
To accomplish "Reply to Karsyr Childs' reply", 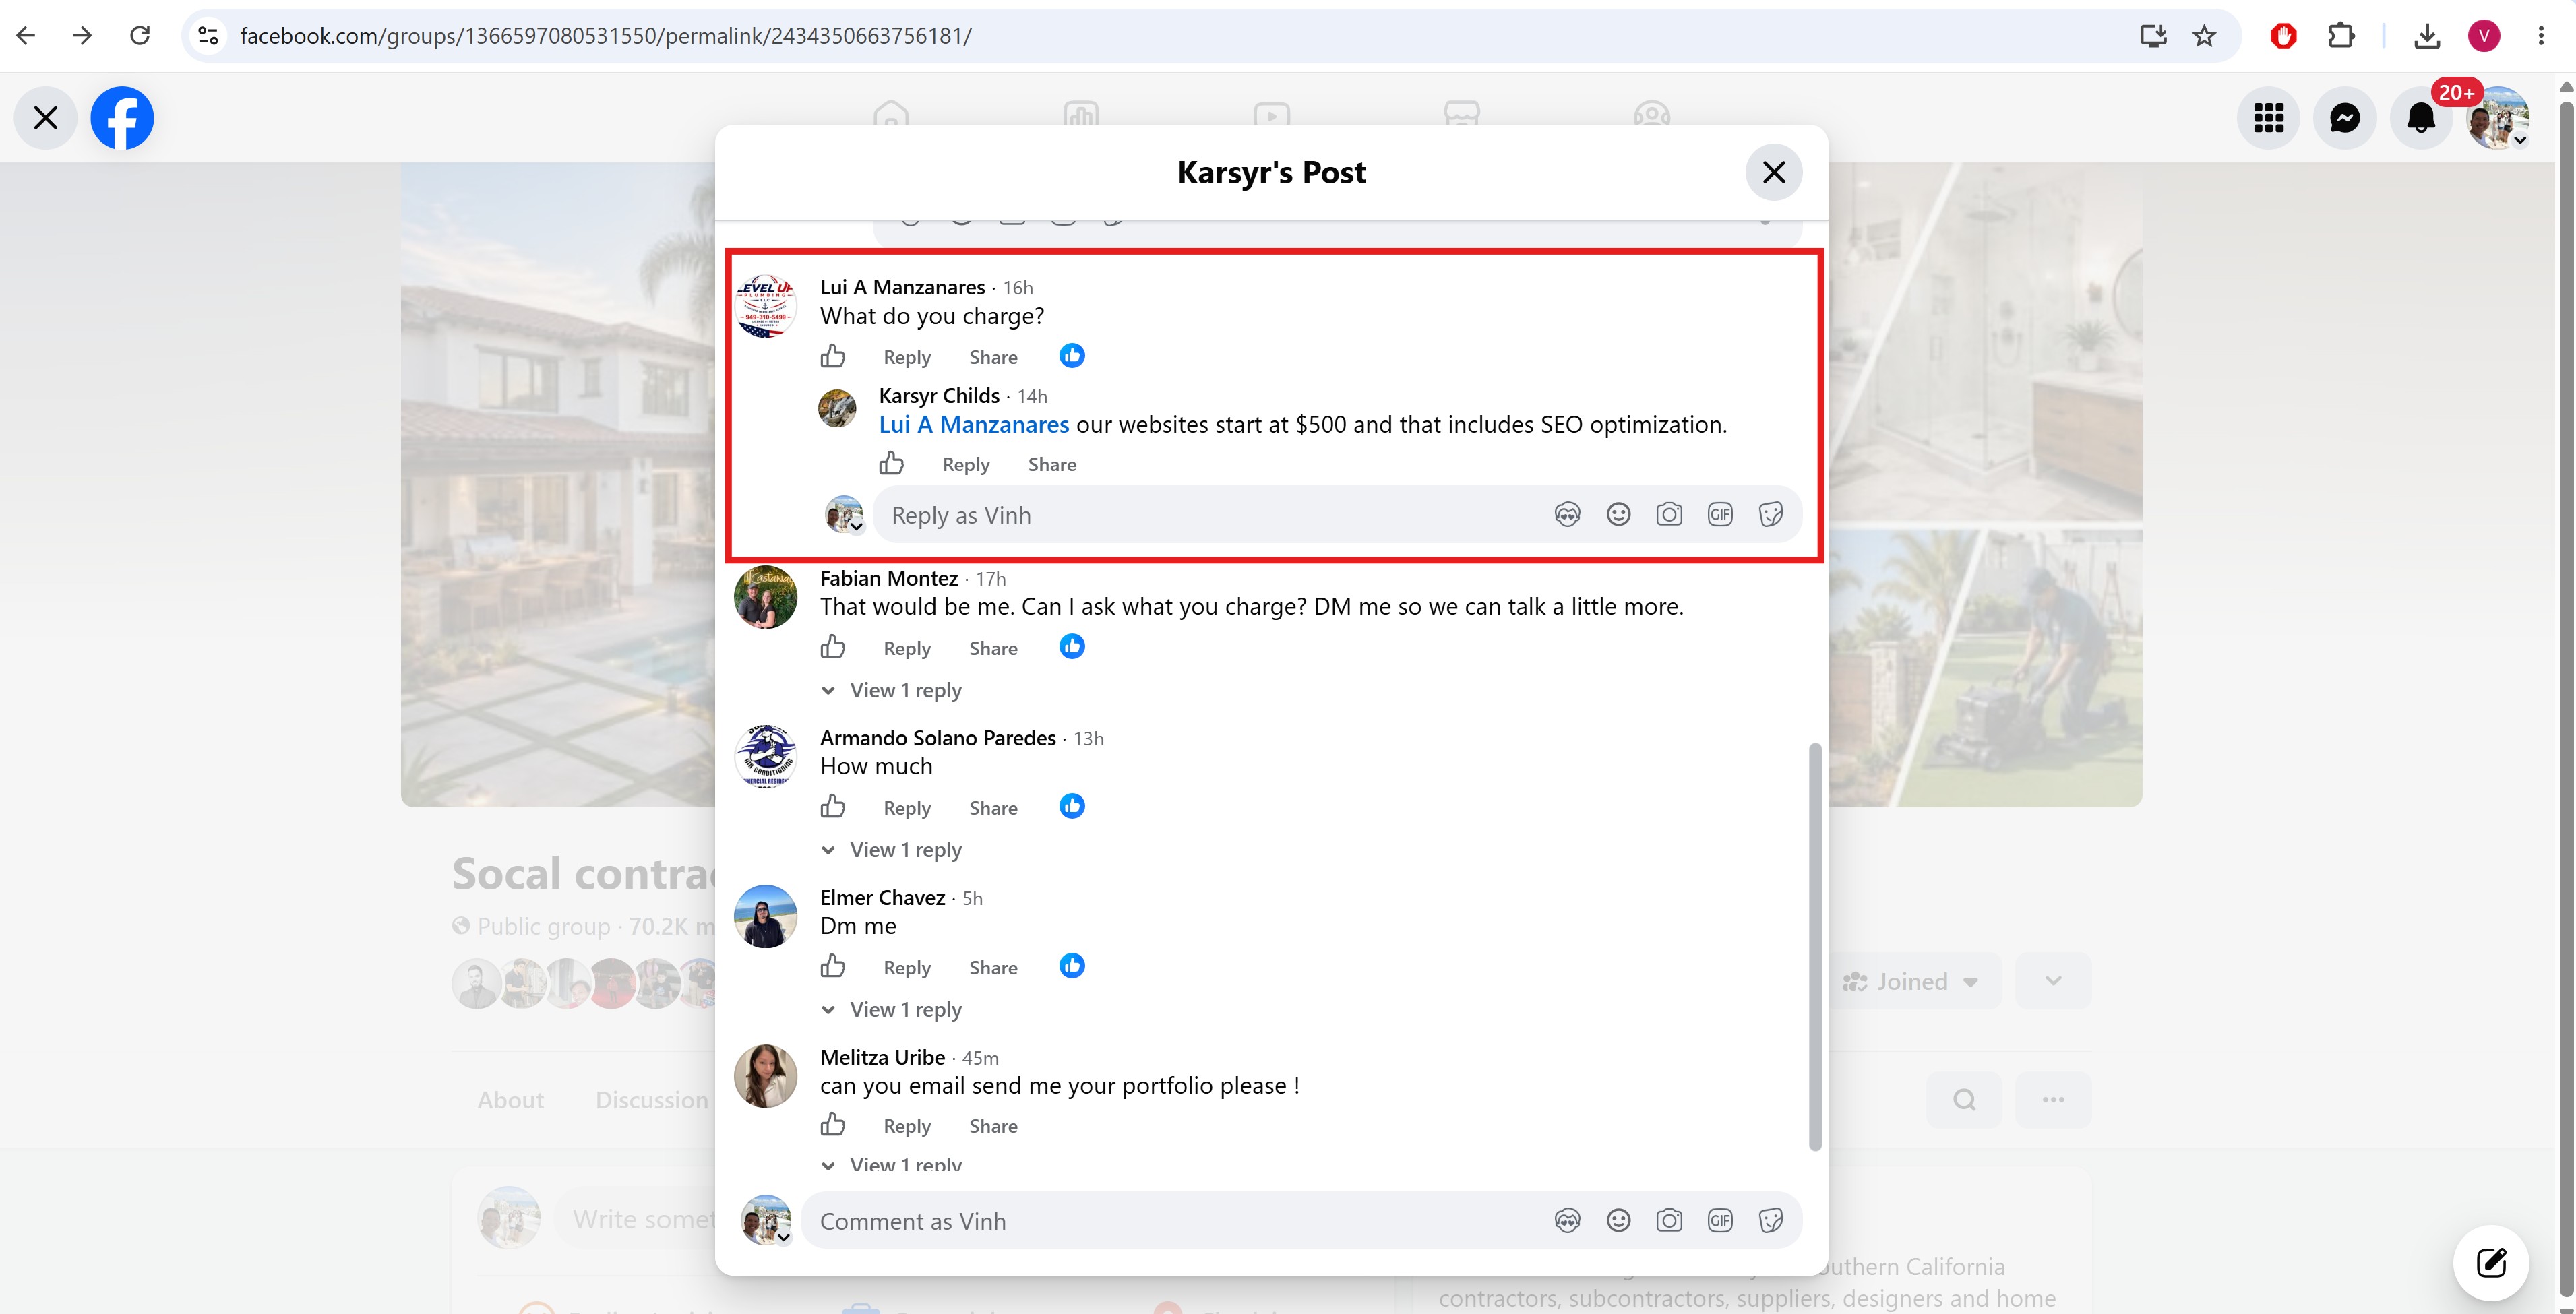I will pos(966,464).
